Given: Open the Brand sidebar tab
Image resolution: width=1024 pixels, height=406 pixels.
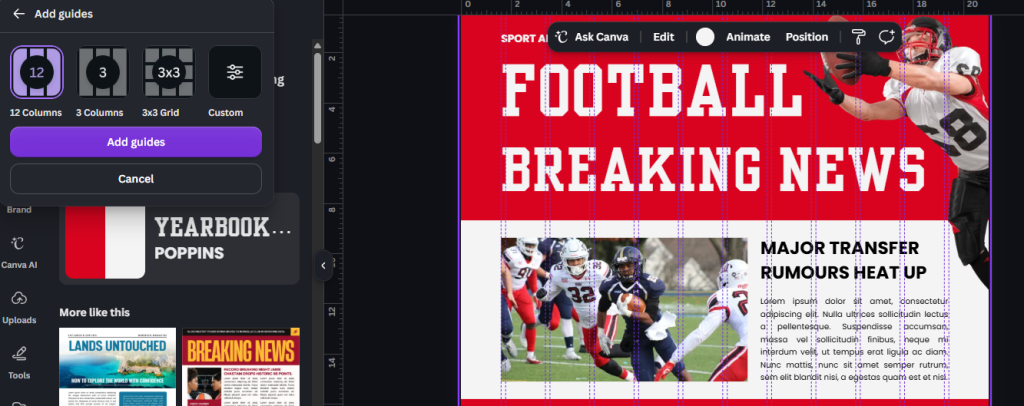Looking at the screenshot, I should tap(19, 210).
